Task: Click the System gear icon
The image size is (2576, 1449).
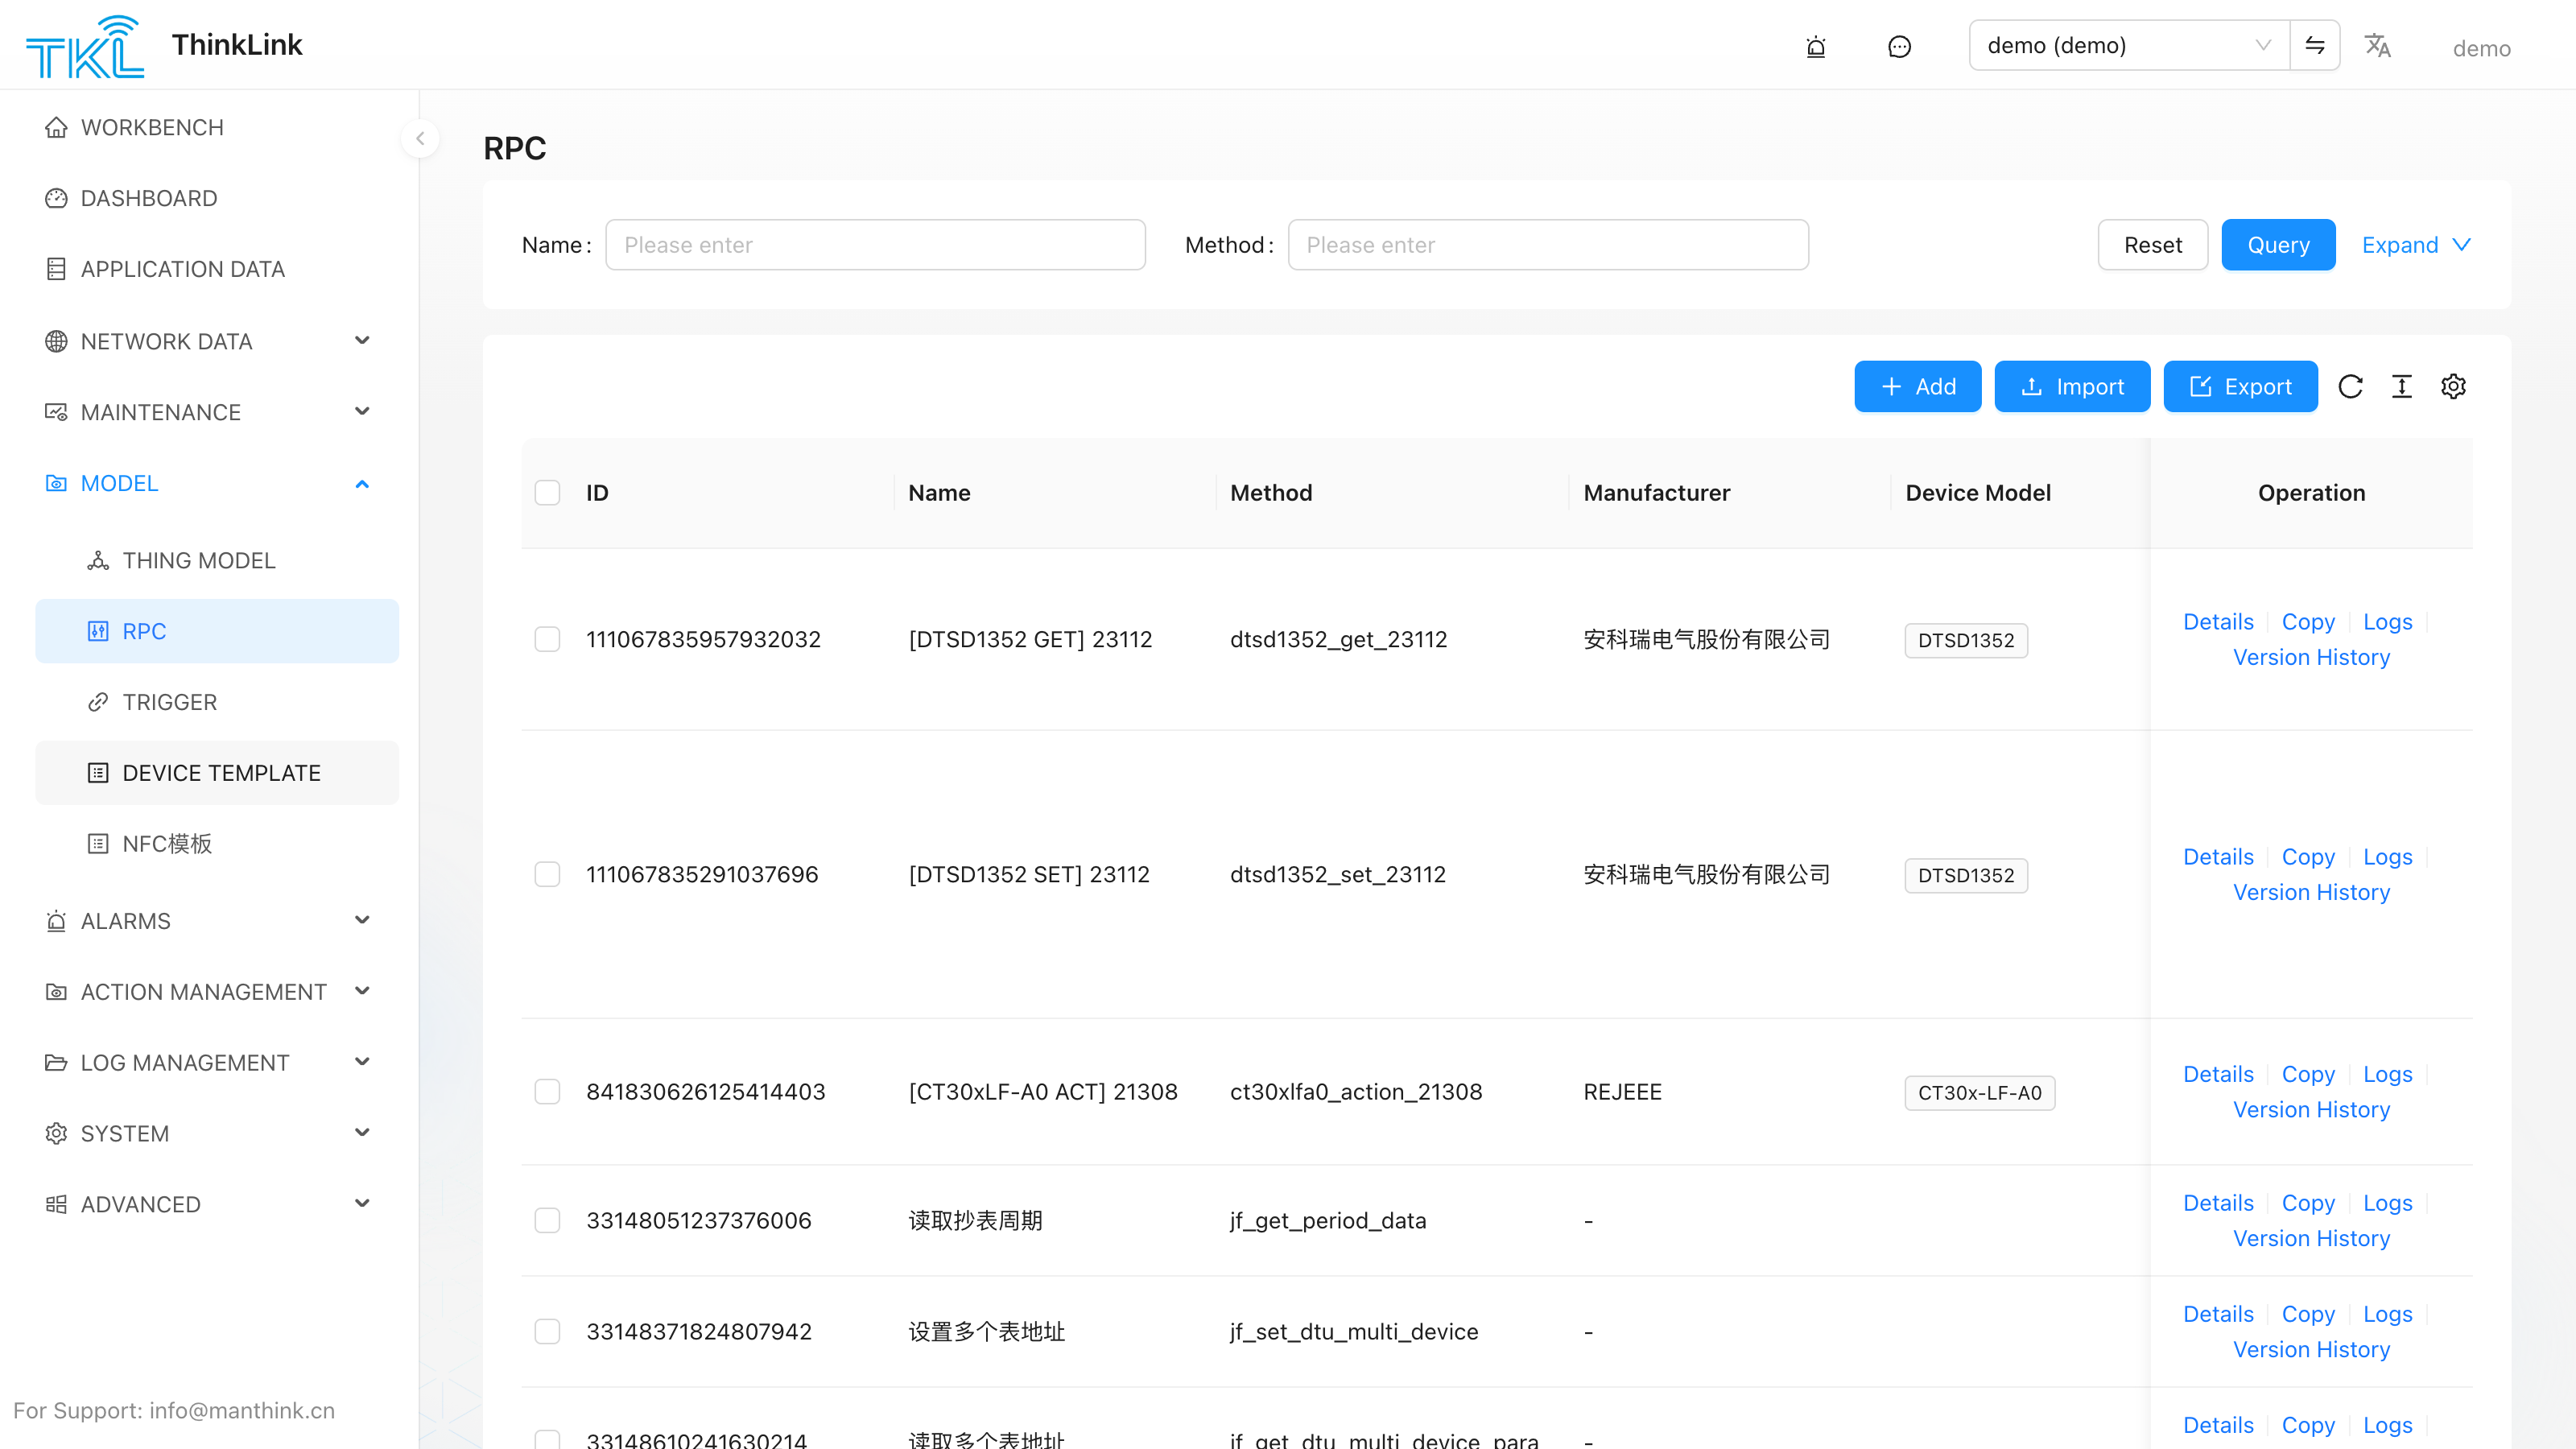Action: point(56,1133)
